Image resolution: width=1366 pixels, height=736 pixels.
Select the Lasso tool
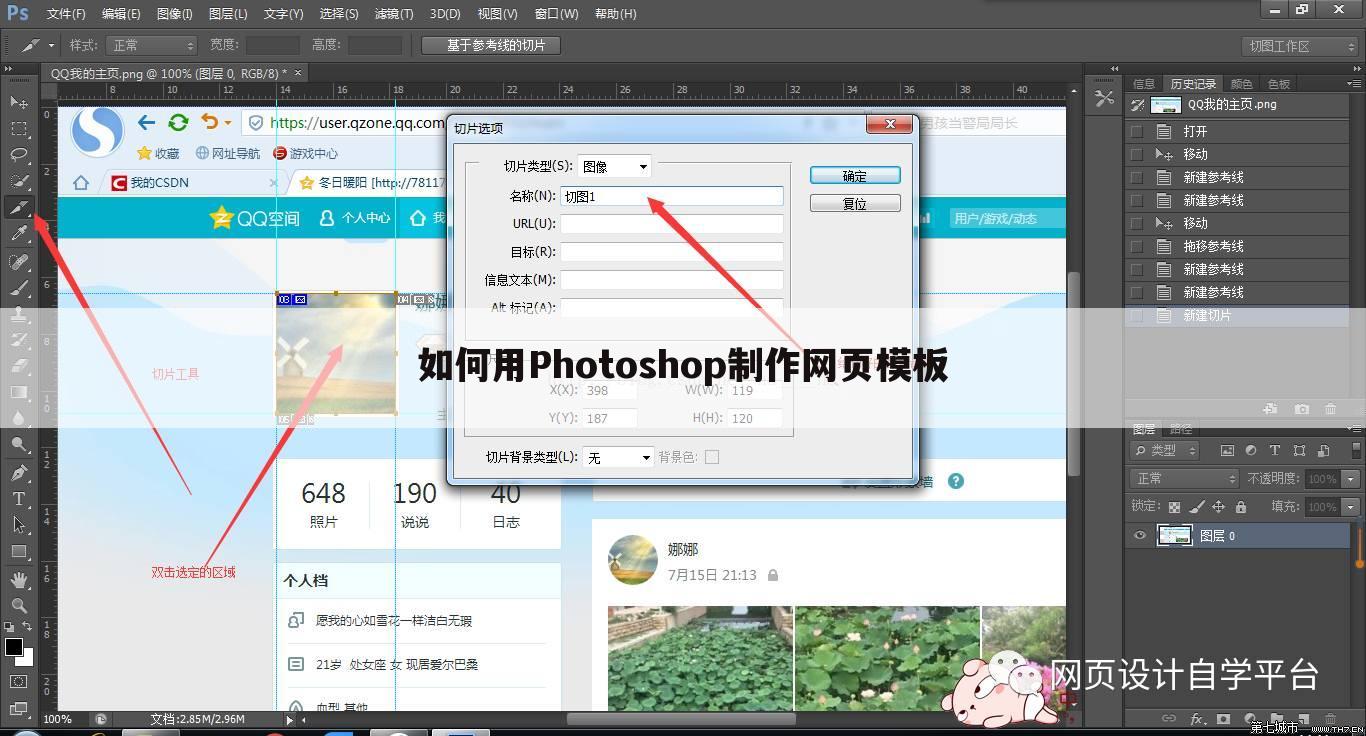19,155
